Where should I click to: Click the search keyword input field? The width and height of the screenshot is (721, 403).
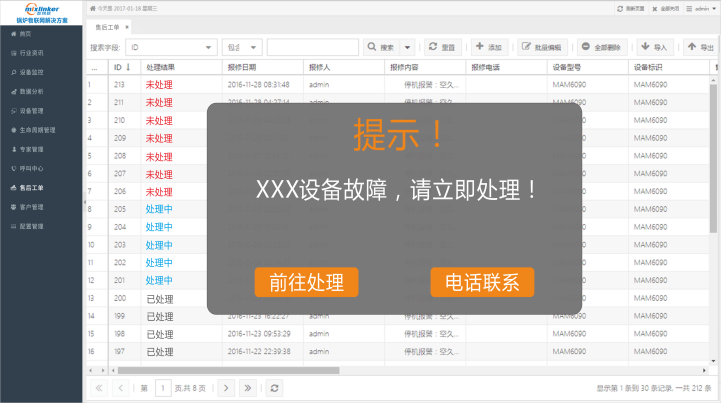(312, 47)
